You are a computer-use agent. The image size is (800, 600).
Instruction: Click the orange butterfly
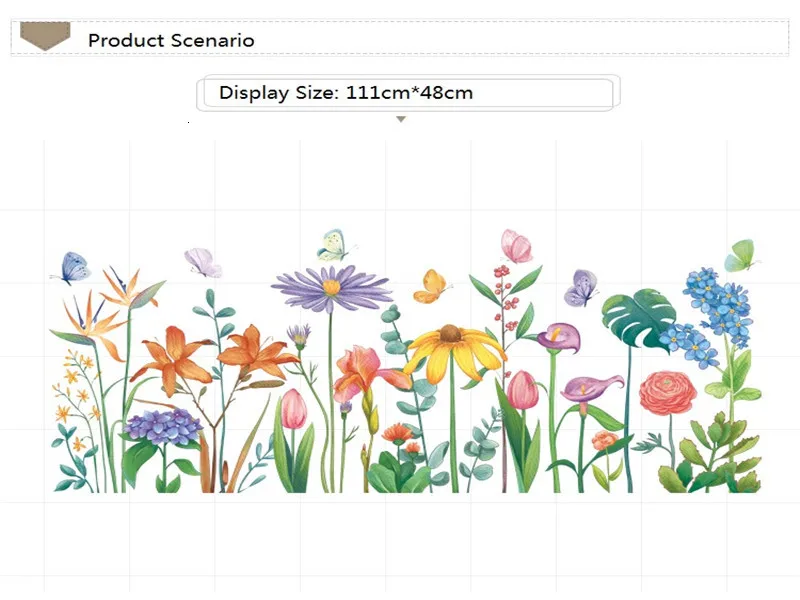pyautogui.click(x=431, y=286)
